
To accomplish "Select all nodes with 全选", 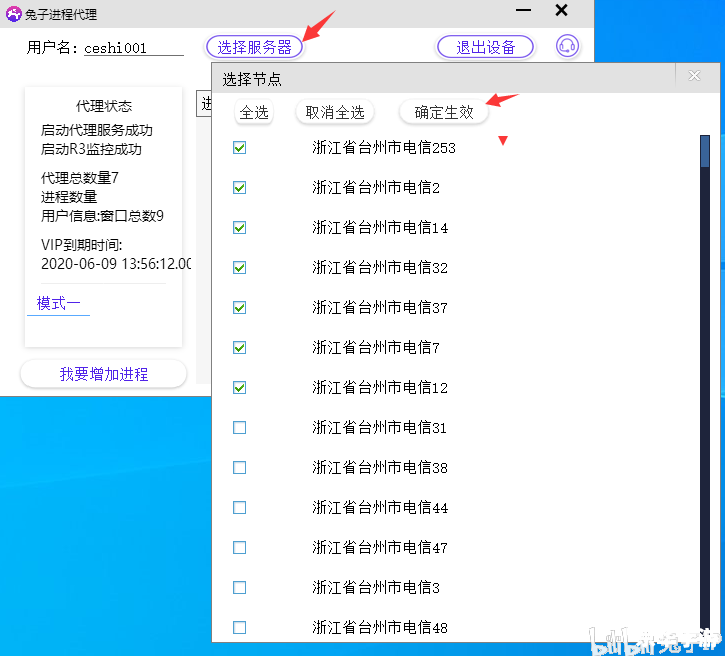I will point(254,112).
